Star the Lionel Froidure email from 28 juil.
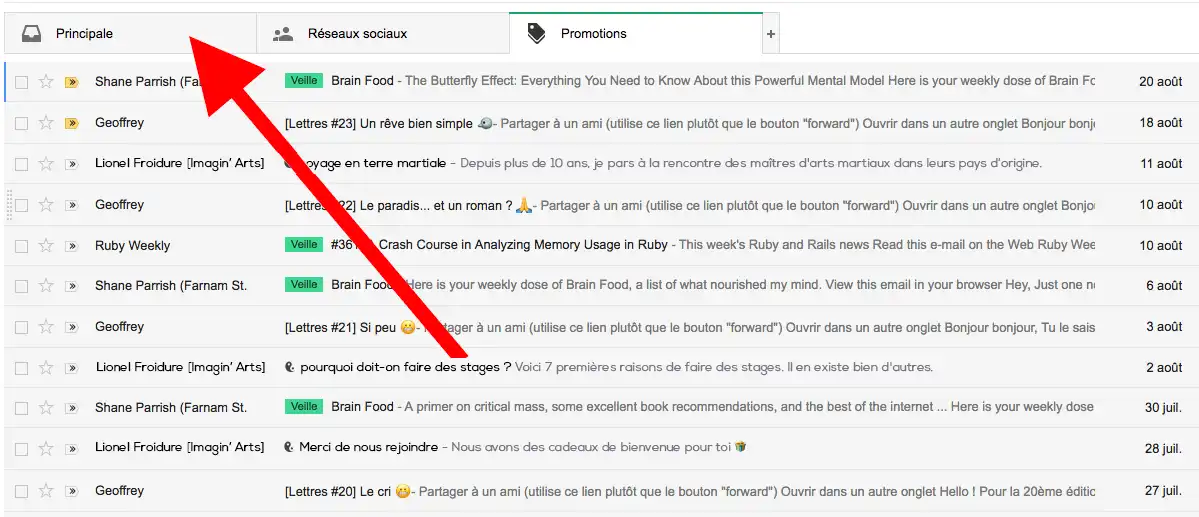Image resolution: width=1199 pixels, height=517 pixels. point(46,449)
